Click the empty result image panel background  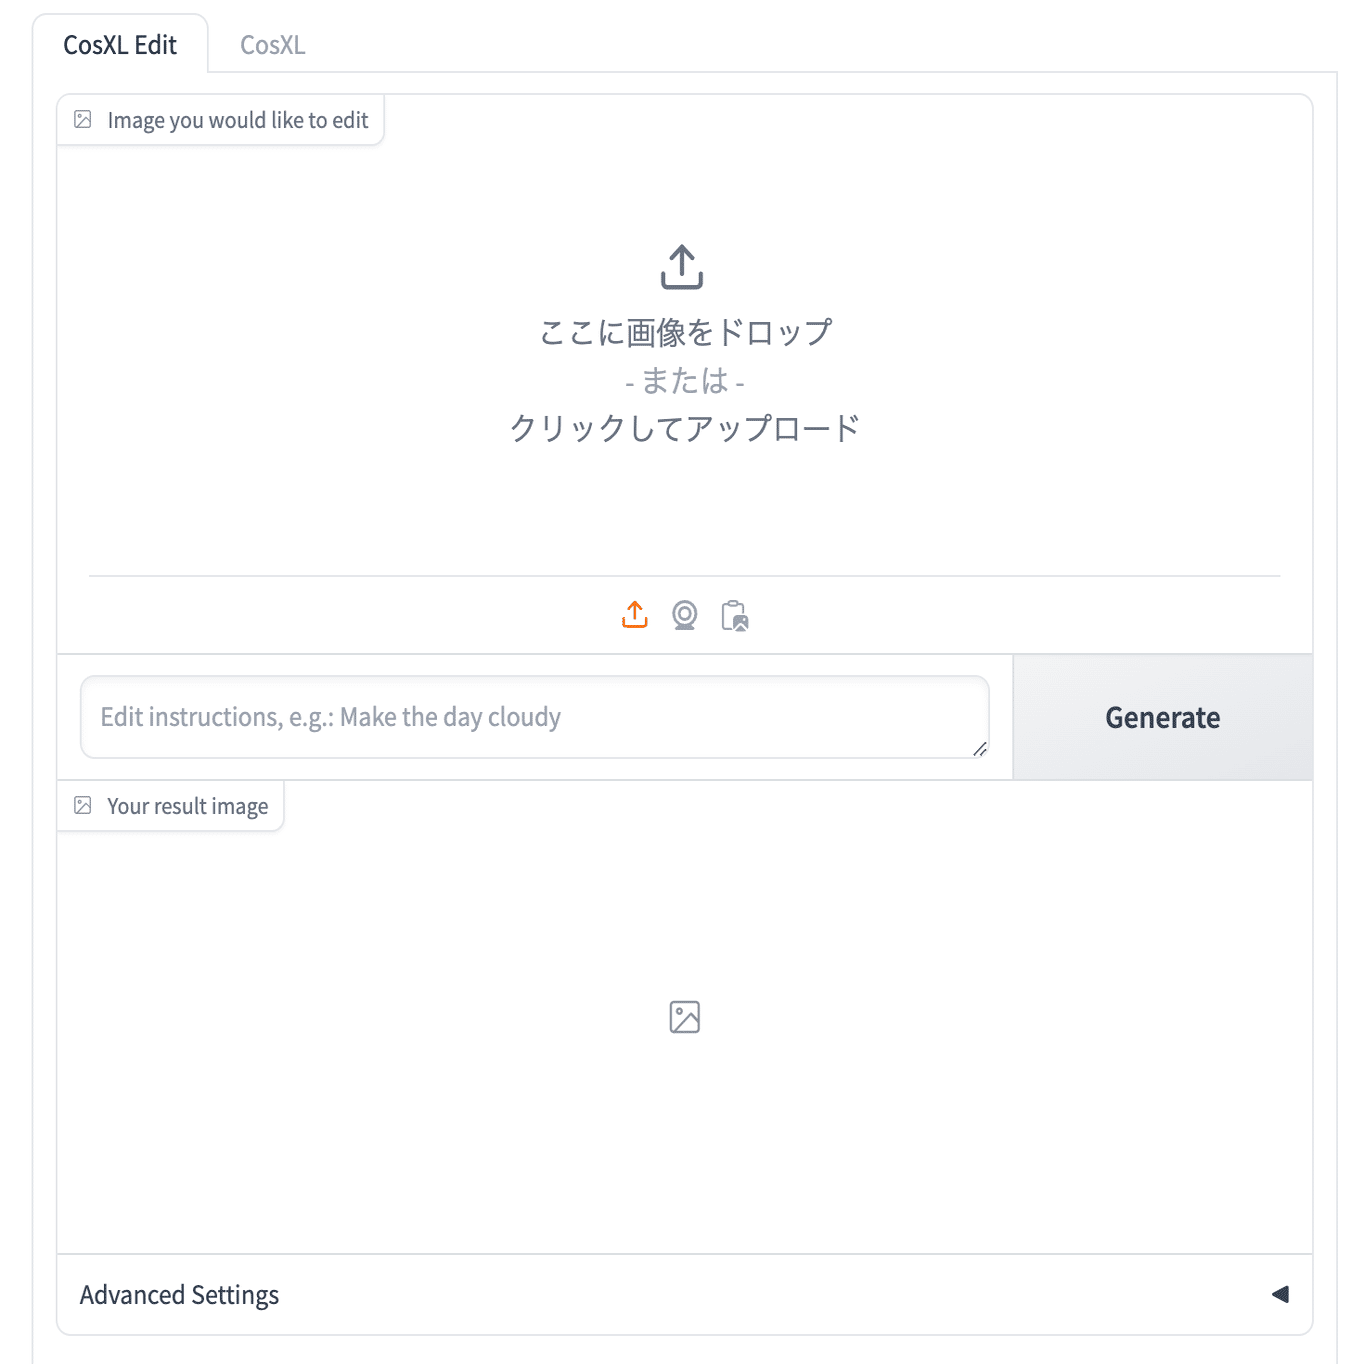point(400,1100)
